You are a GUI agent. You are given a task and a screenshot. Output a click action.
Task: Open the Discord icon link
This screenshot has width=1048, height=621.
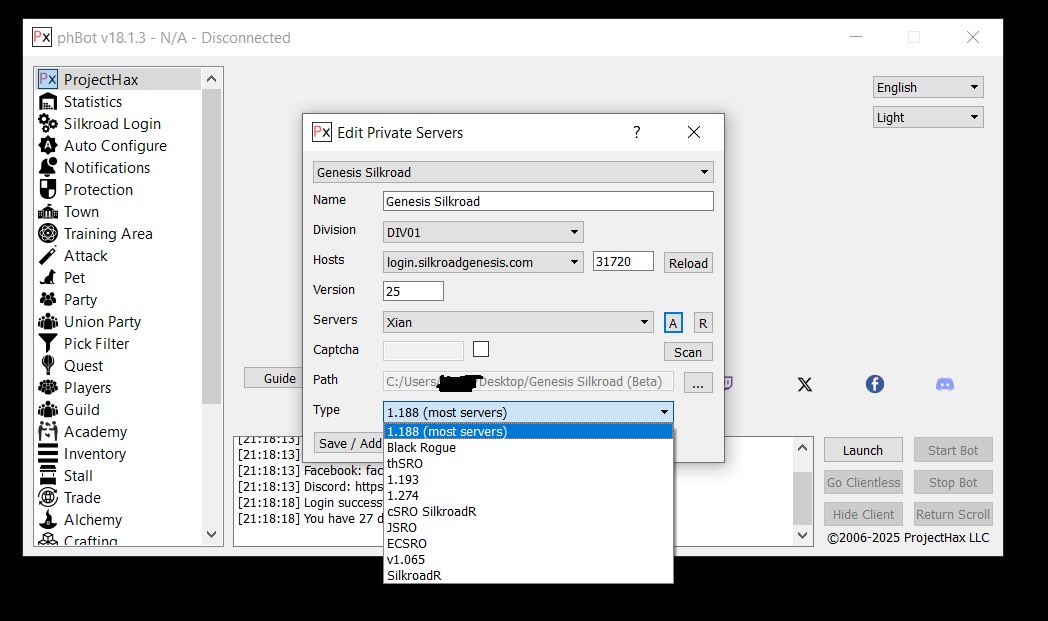(944, 384)
